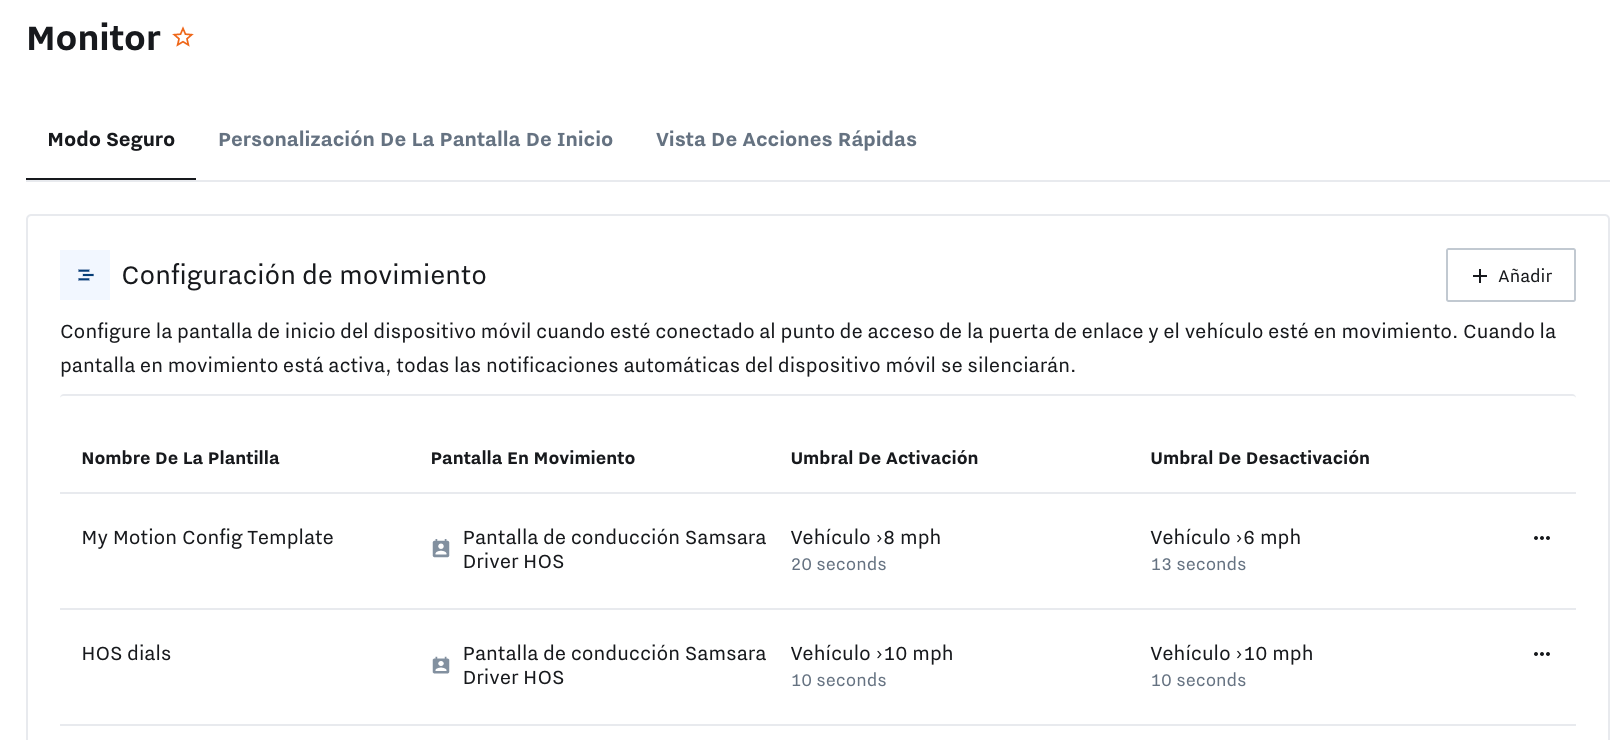Favorite the Monitor page with star icon
The height and width of the screenshot is (740, 1622).
pyautogui.click(x=183, y=37)
